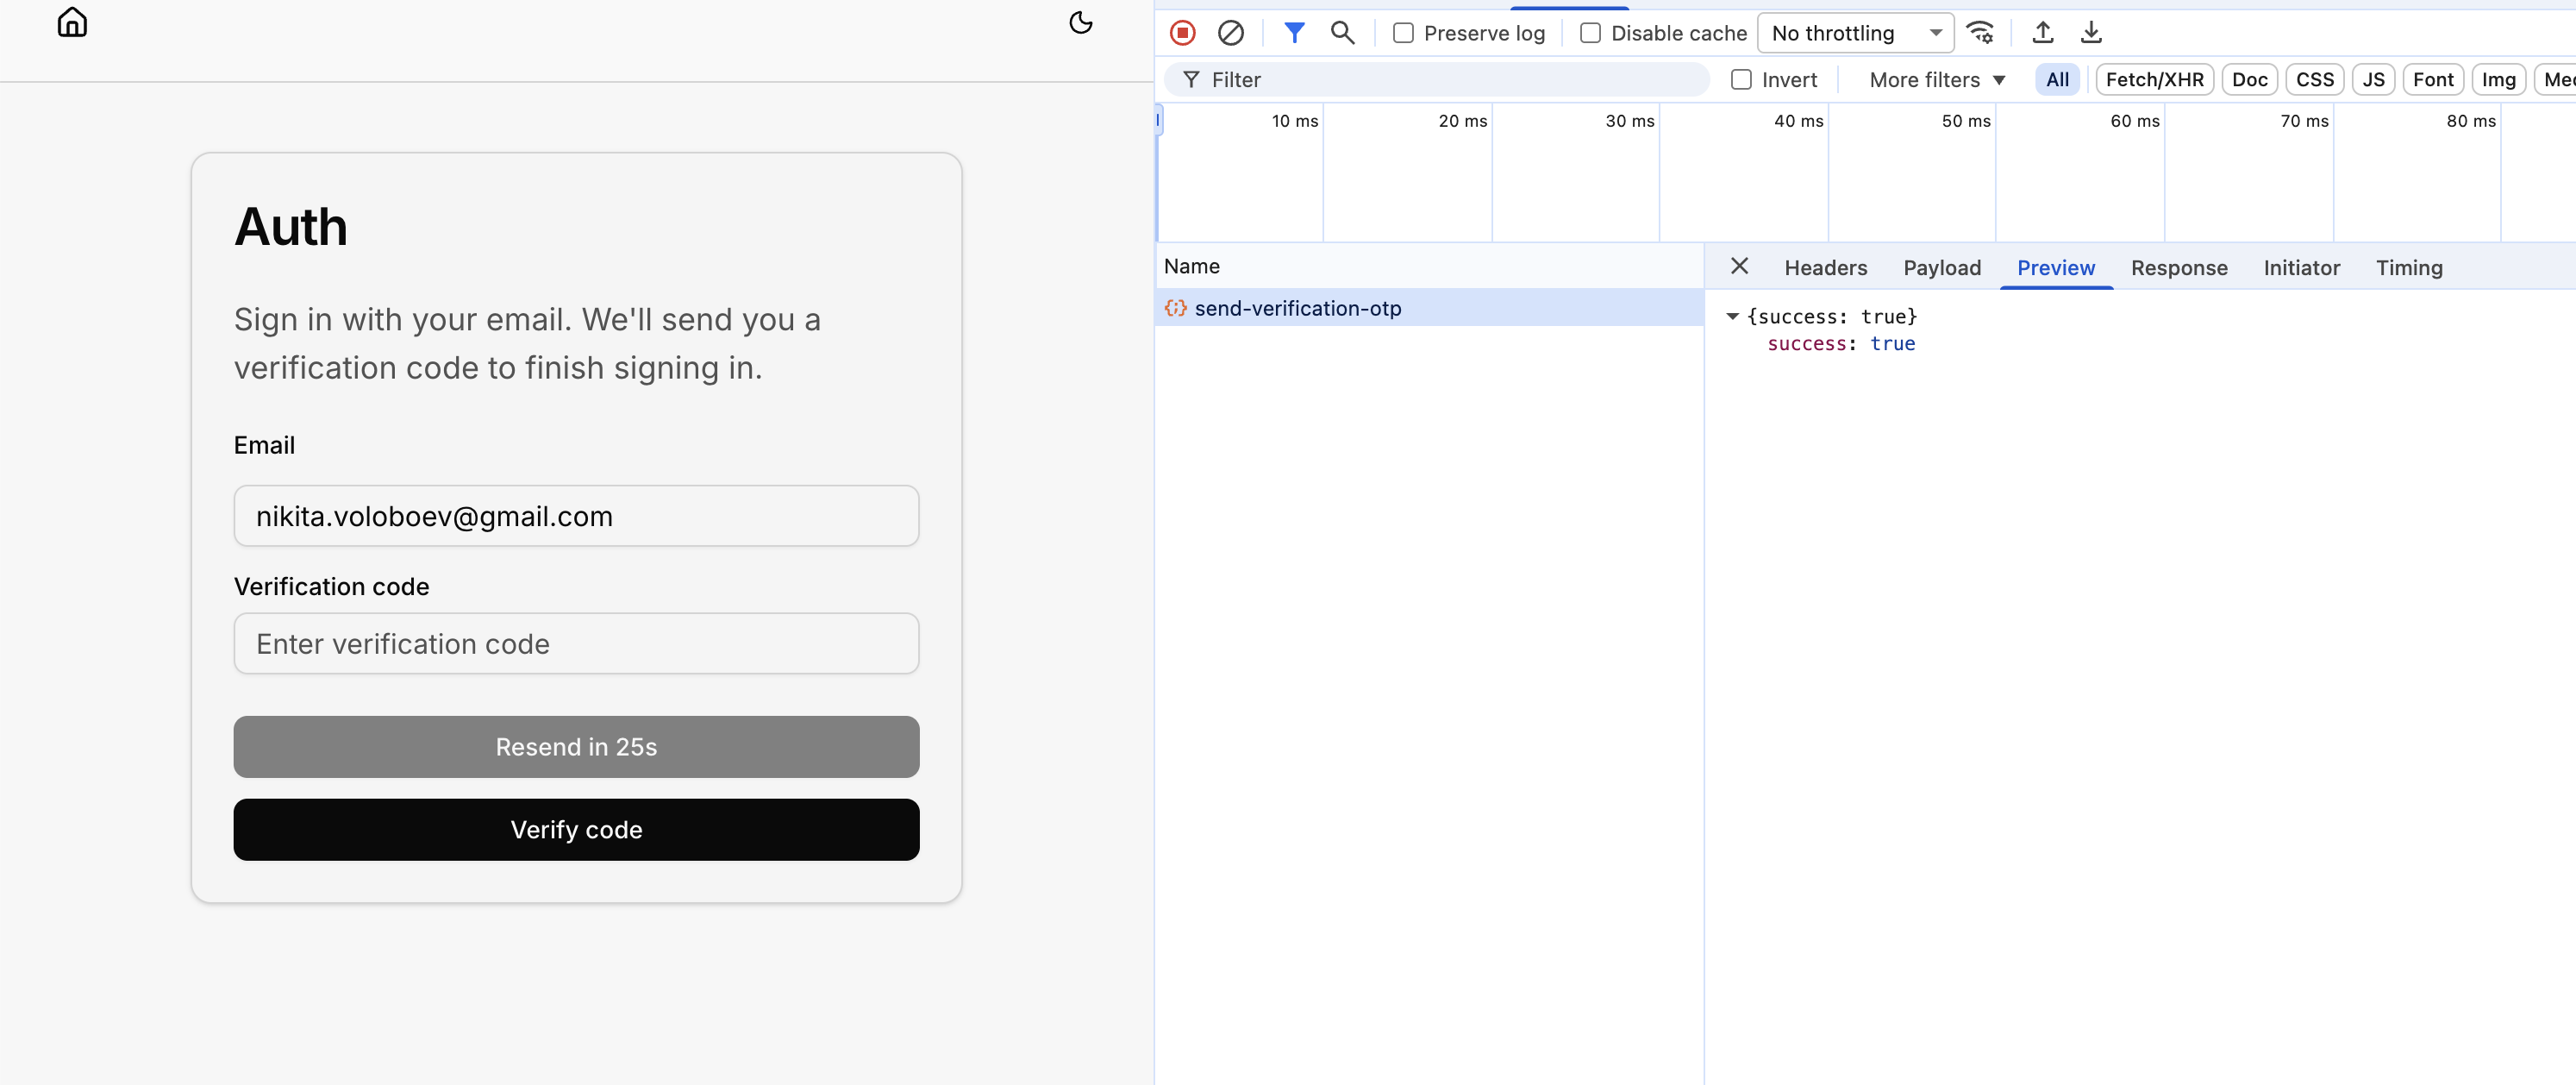The width and height of the screenshot is (2576, 1085).
Task: Open network search with the magnifier icon
Action: 1342,33
